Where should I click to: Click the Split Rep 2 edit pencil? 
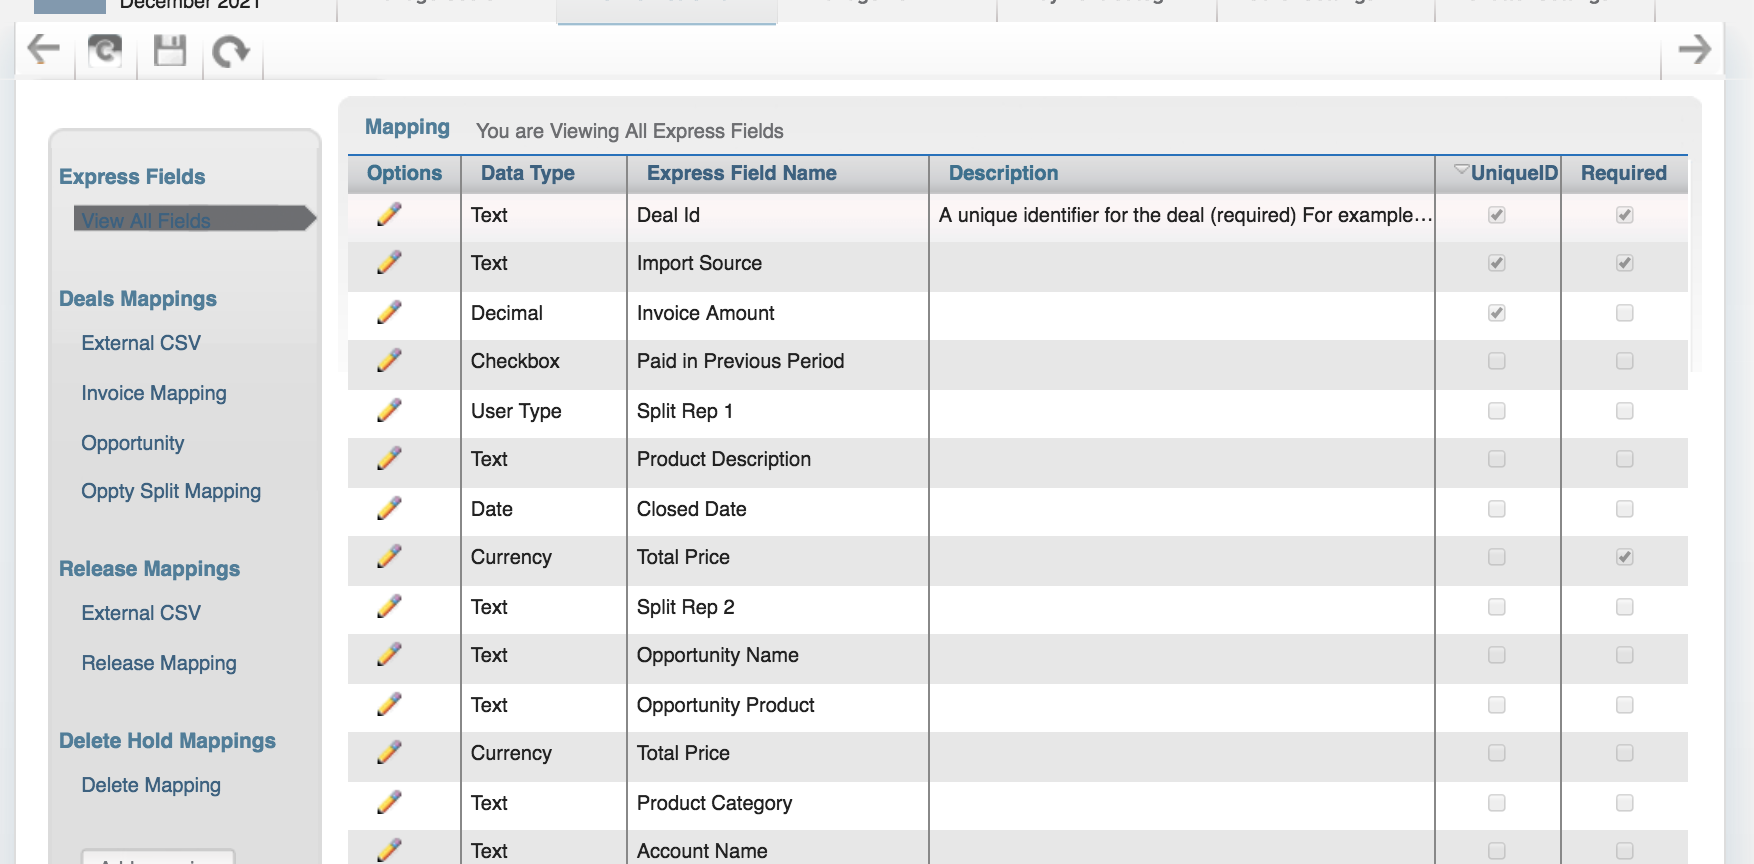pos(389,606)
